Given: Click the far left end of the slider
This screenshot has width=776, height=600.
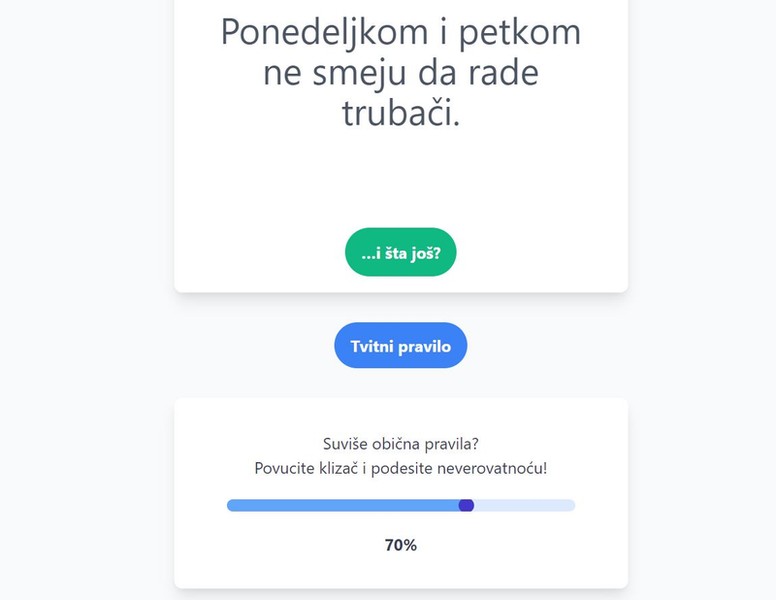Looking at the screenshot, I should pos(230,505).
